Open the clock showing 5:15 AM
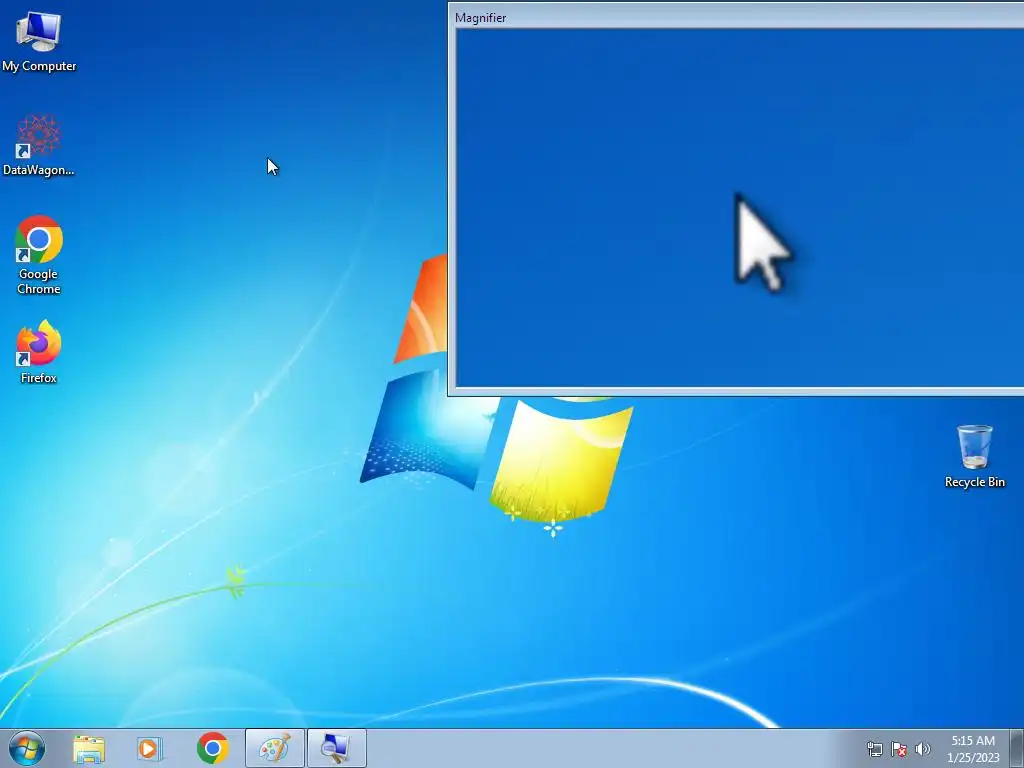Viewport: 1024px width, 768px height. coord(973,748)
